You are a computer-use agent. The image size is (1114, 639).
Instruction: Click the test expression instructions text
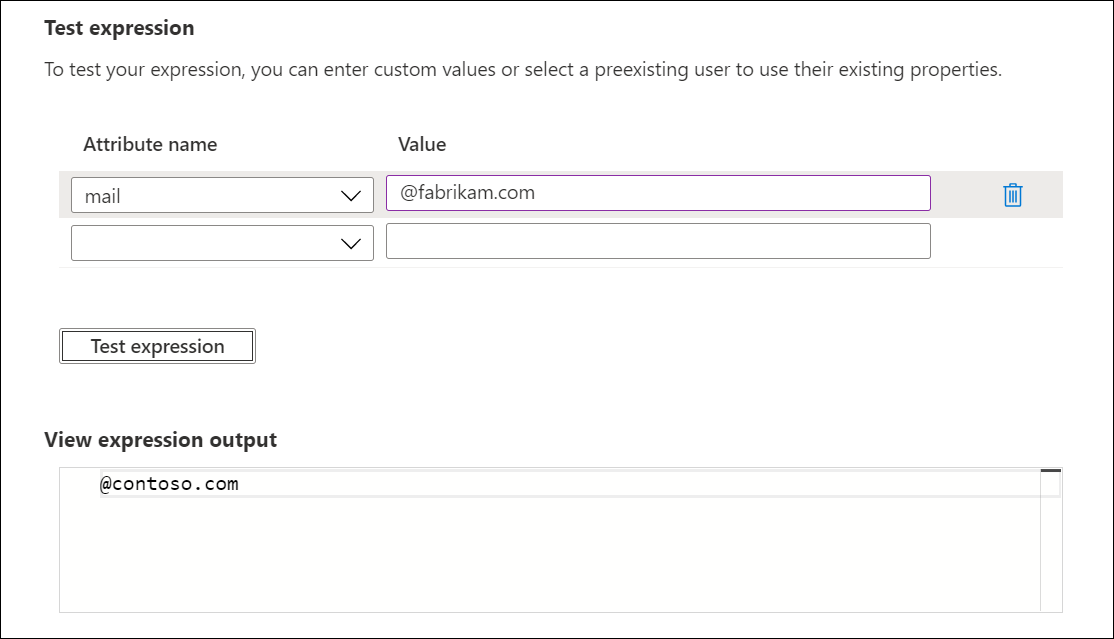coord(523,71)
